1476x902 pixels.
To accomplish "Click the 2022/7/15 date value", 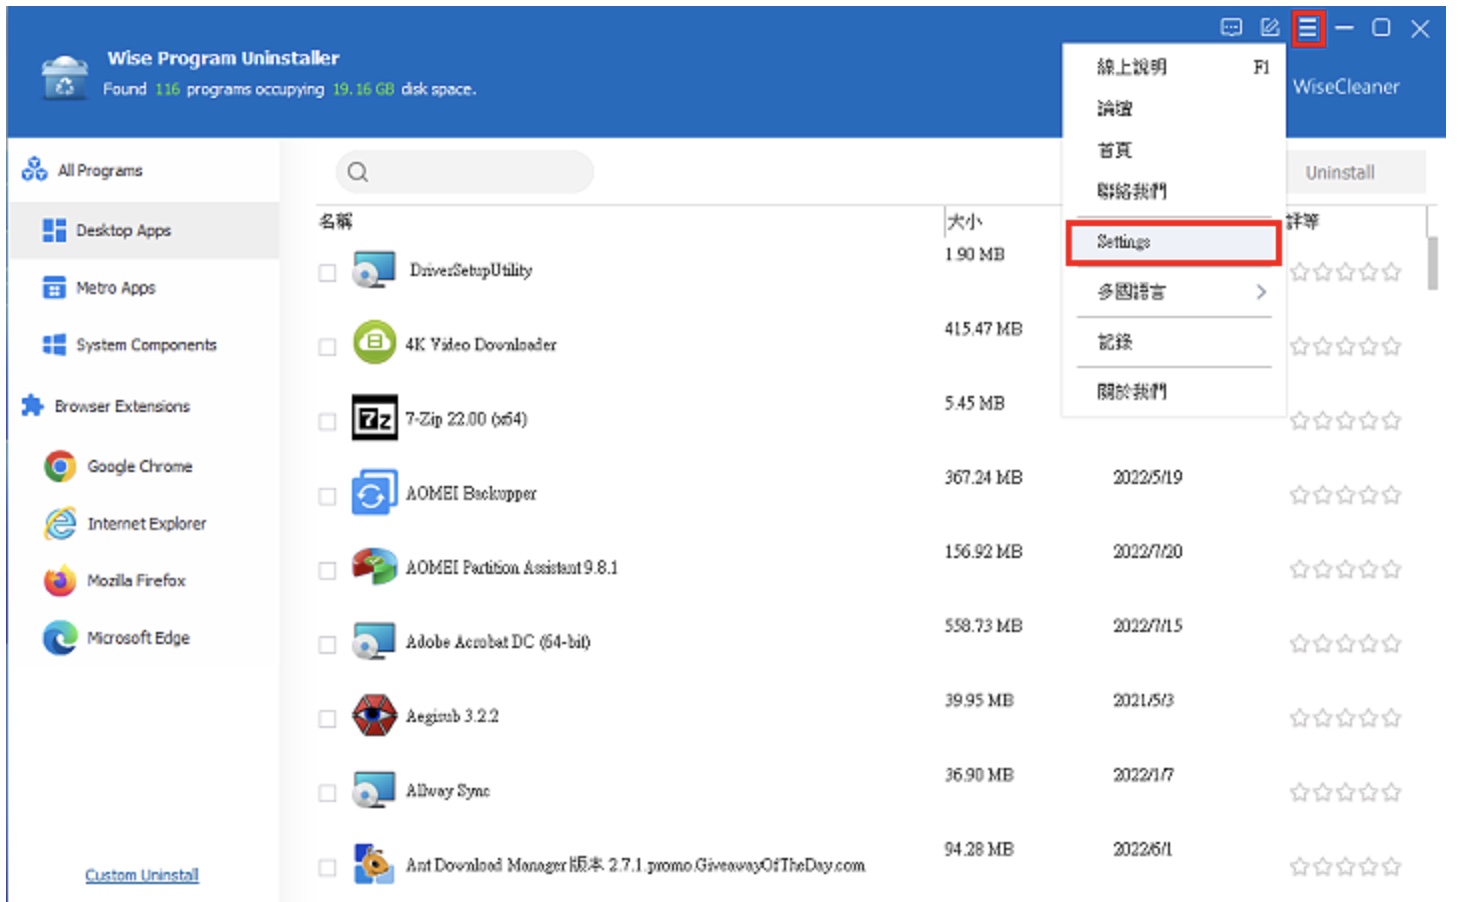I will pyautogui.click(x=1148, y=626).
